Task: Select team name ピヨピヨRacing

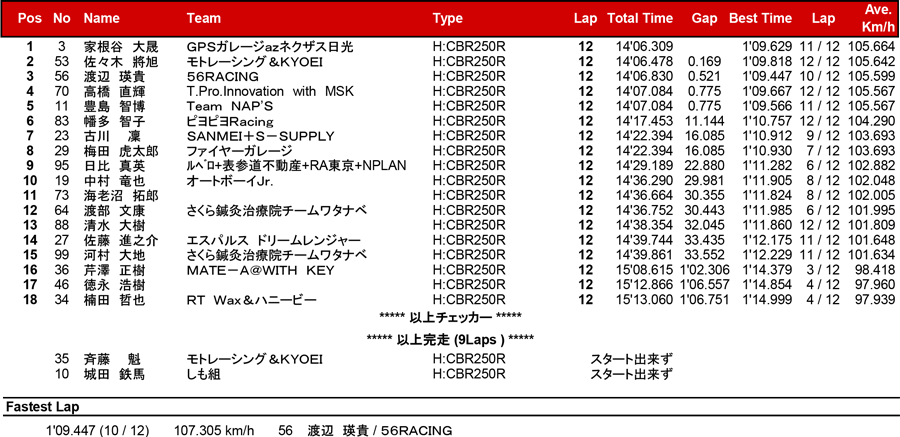Action: [x=230, y=121]
